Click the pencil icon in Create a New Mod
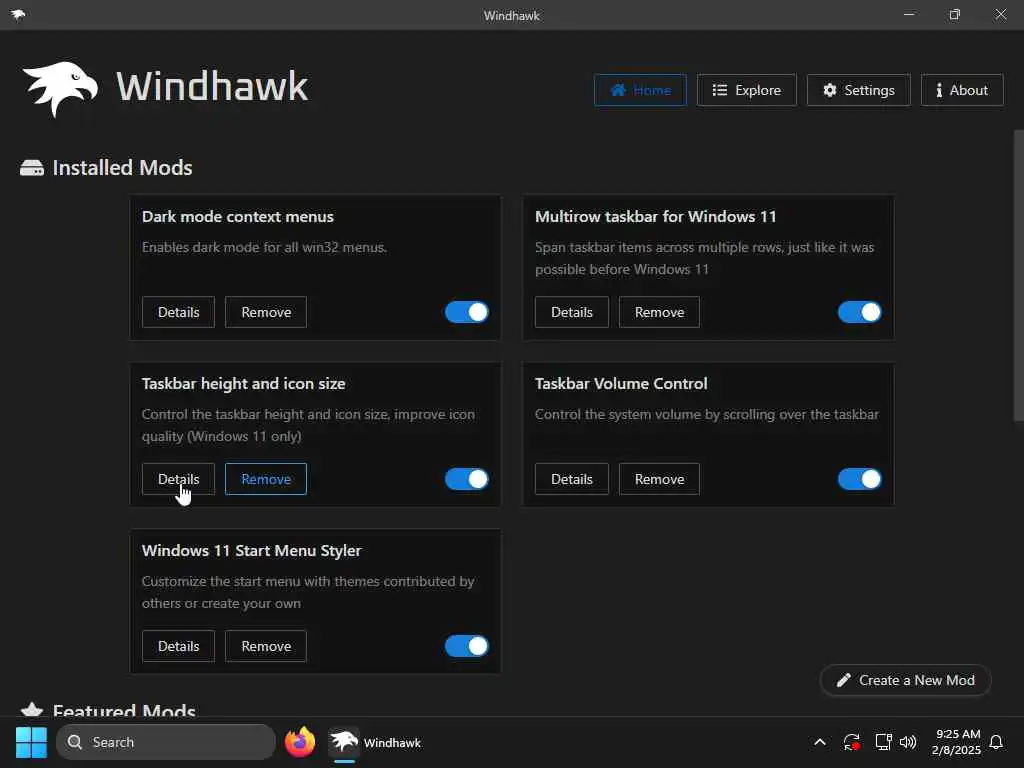Image resolution: width=1024 pixels, height=768 pixels. (844, 680)
